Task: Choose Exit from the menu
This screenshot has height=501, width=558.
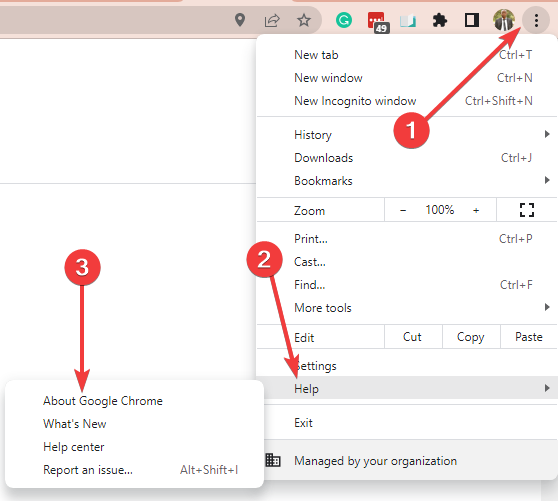Action: click(x=407, y=423)
